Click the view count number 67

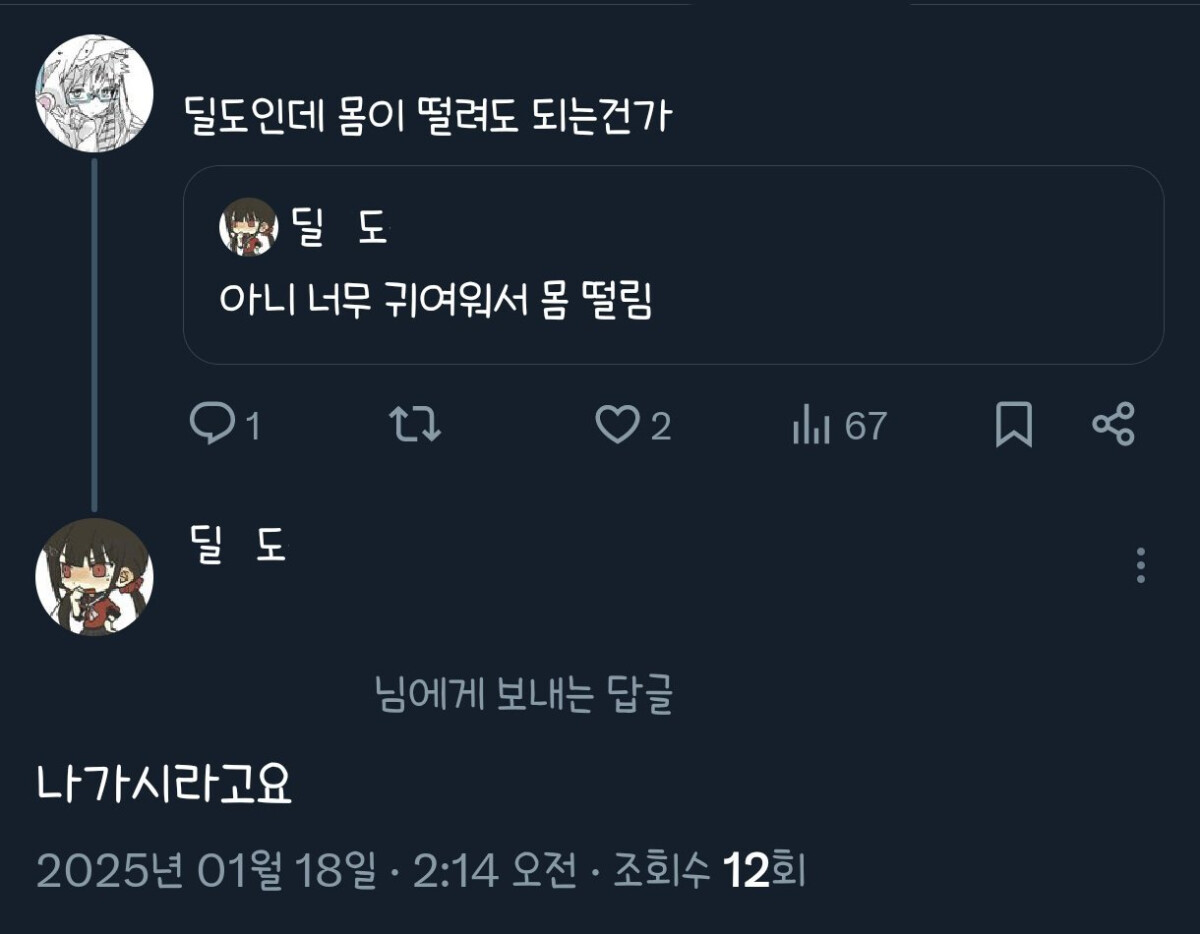coord(865,427)
